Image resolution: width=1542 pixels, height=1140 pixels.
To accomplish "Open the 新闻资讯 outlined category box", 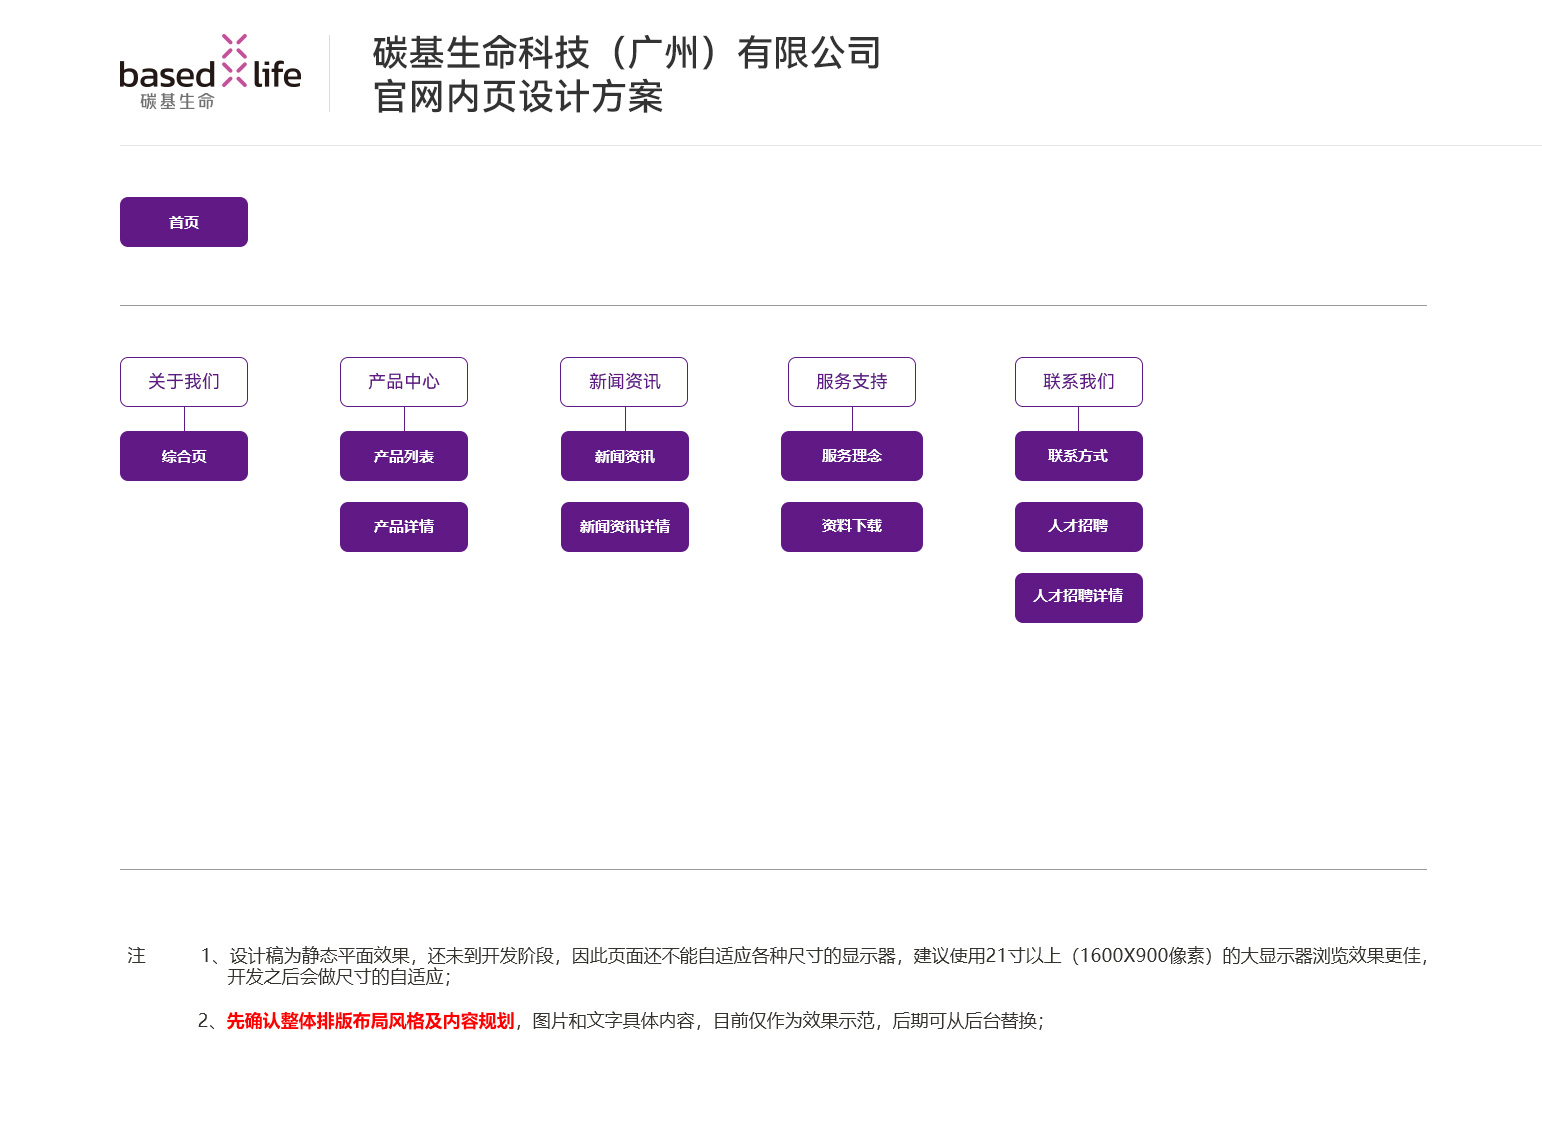I will pos(624,382).
